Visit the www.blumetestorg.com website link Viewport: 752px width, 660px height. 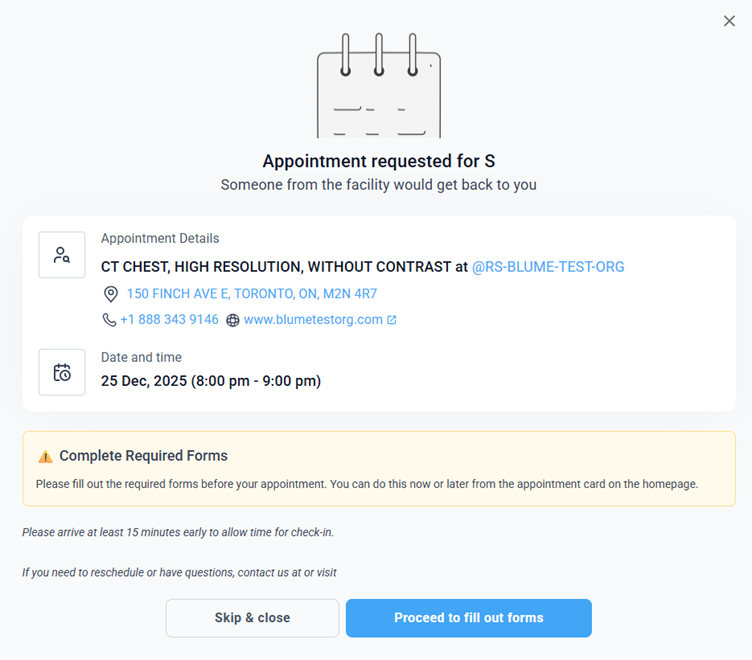pos(313,320)
